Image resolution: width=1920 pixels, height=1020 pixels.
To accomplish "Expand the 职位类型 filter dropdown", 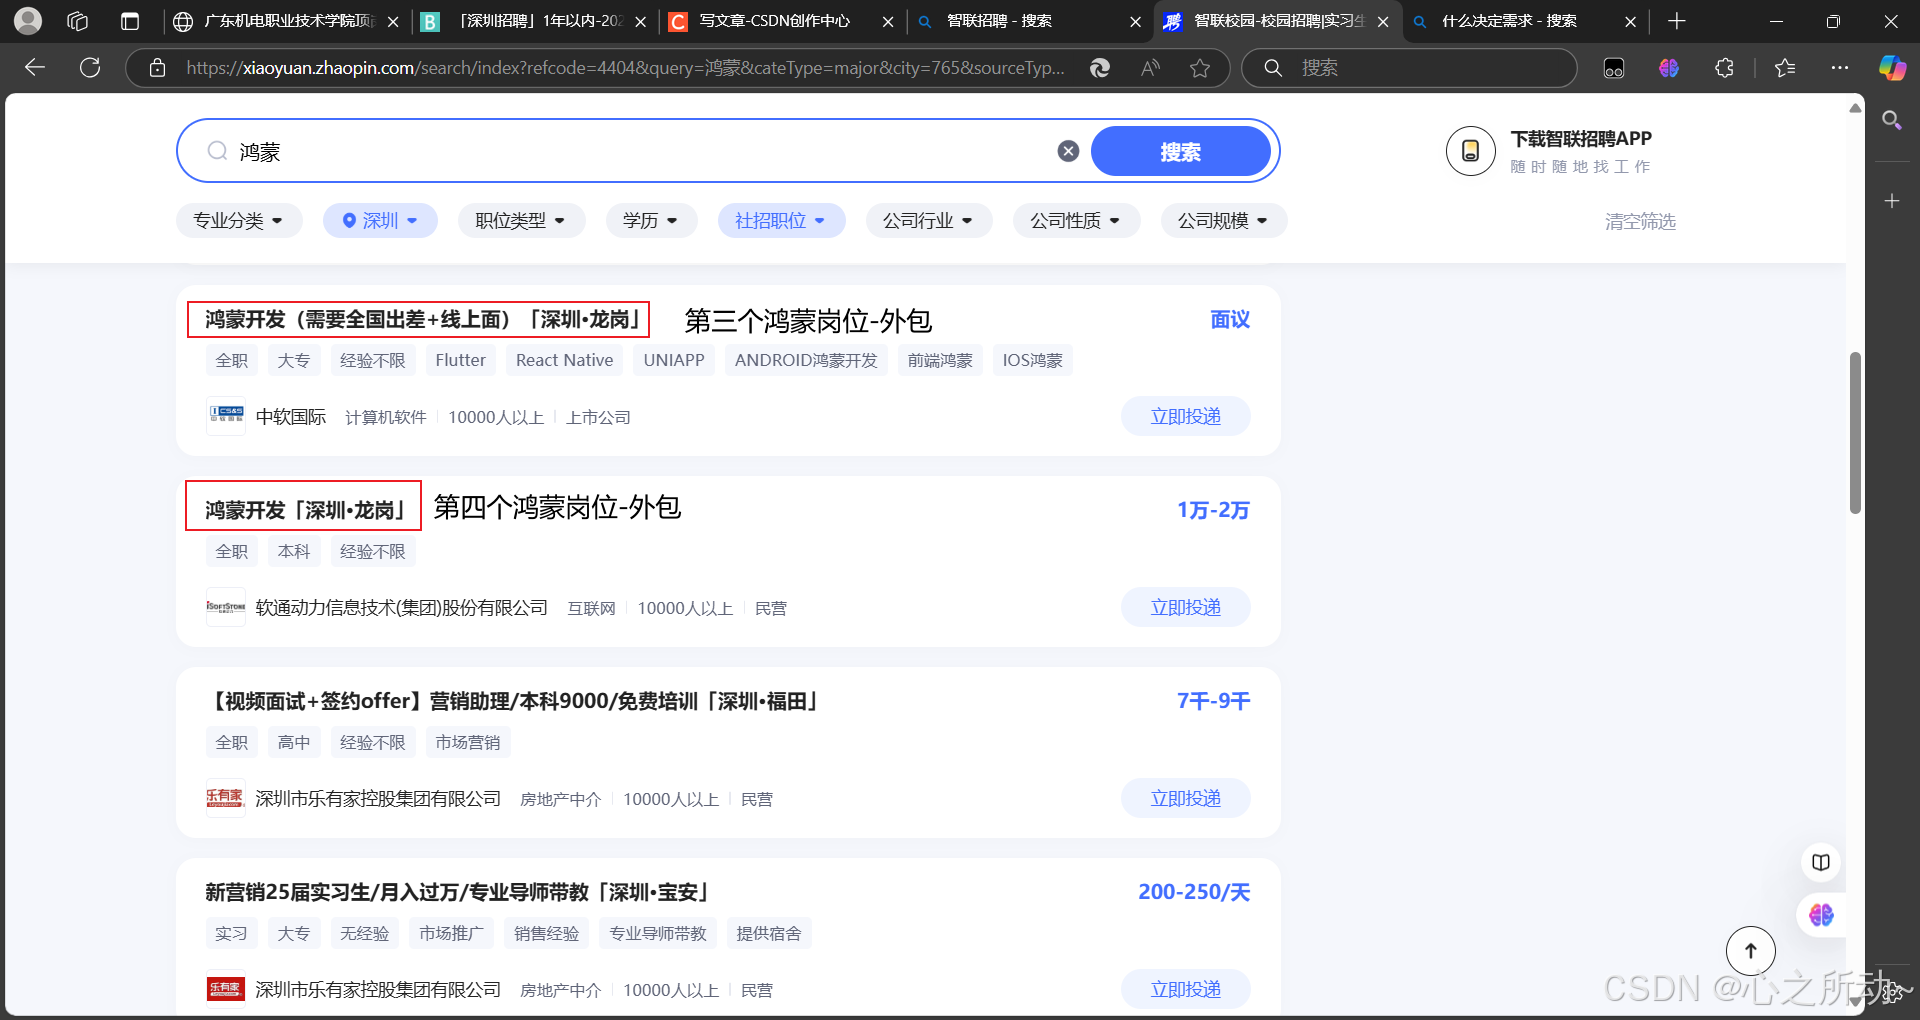I will click(521, 221).
